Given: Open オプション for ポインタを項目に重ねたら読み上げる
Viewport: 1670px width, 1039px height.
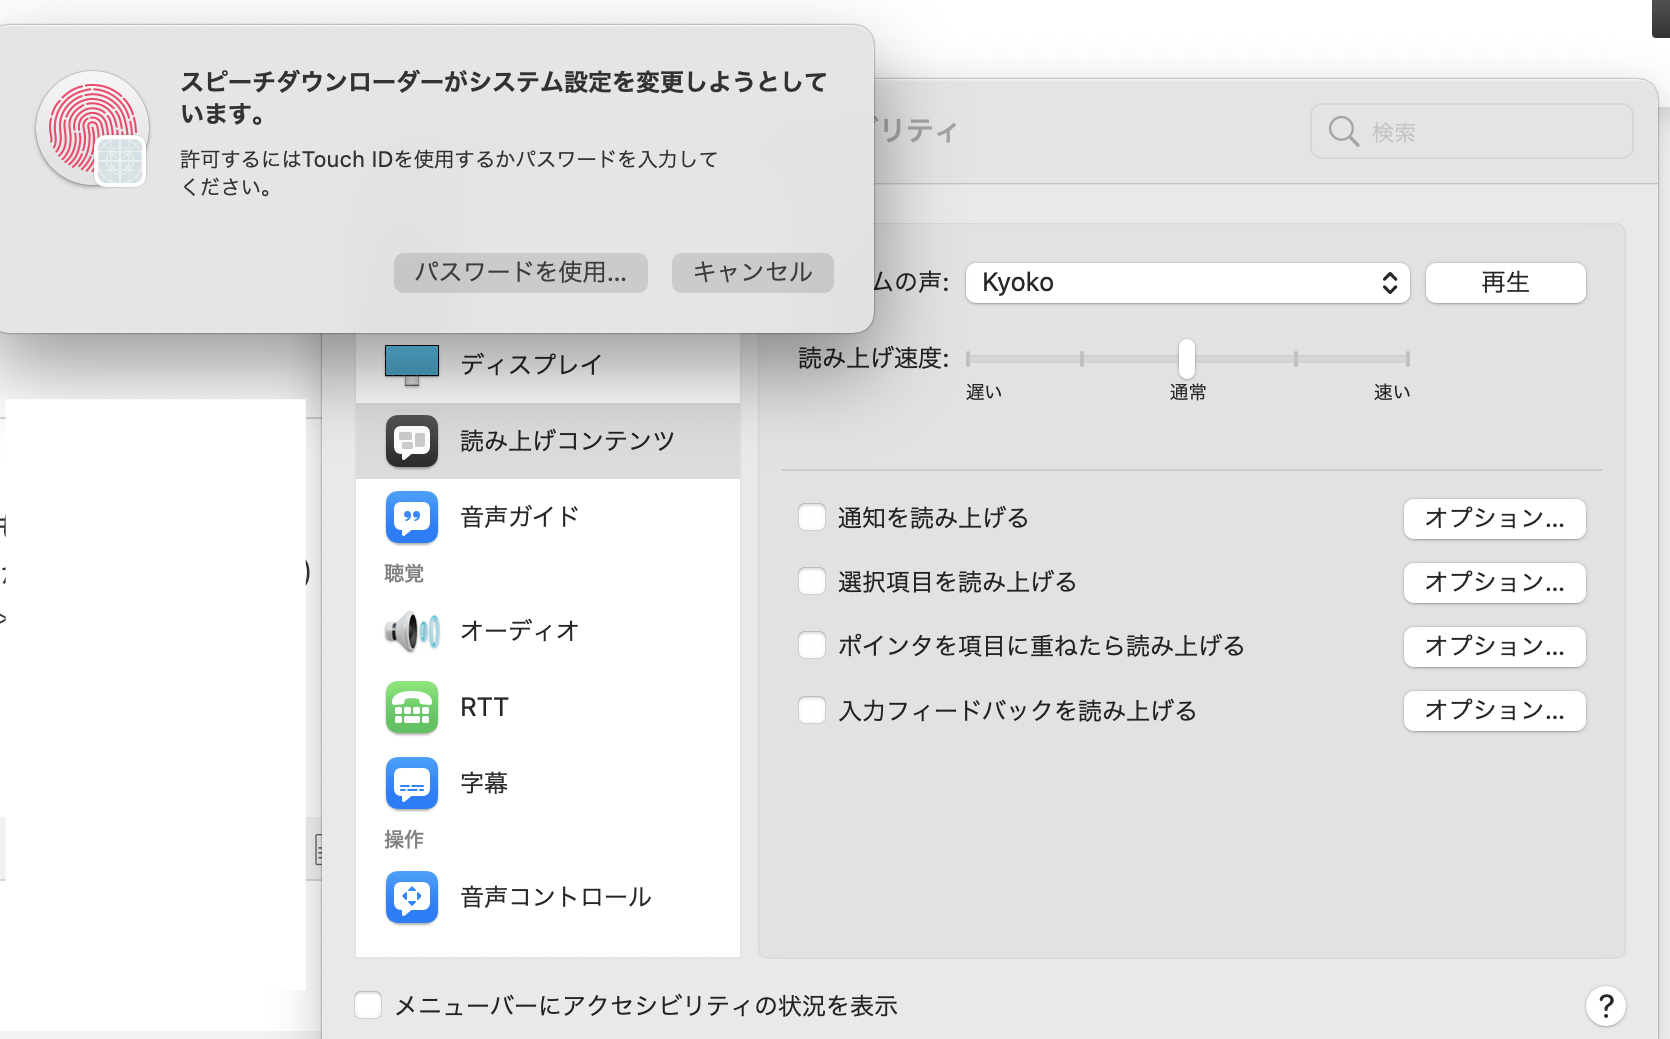Looking at the screenshot, I should click(1494, 647).
